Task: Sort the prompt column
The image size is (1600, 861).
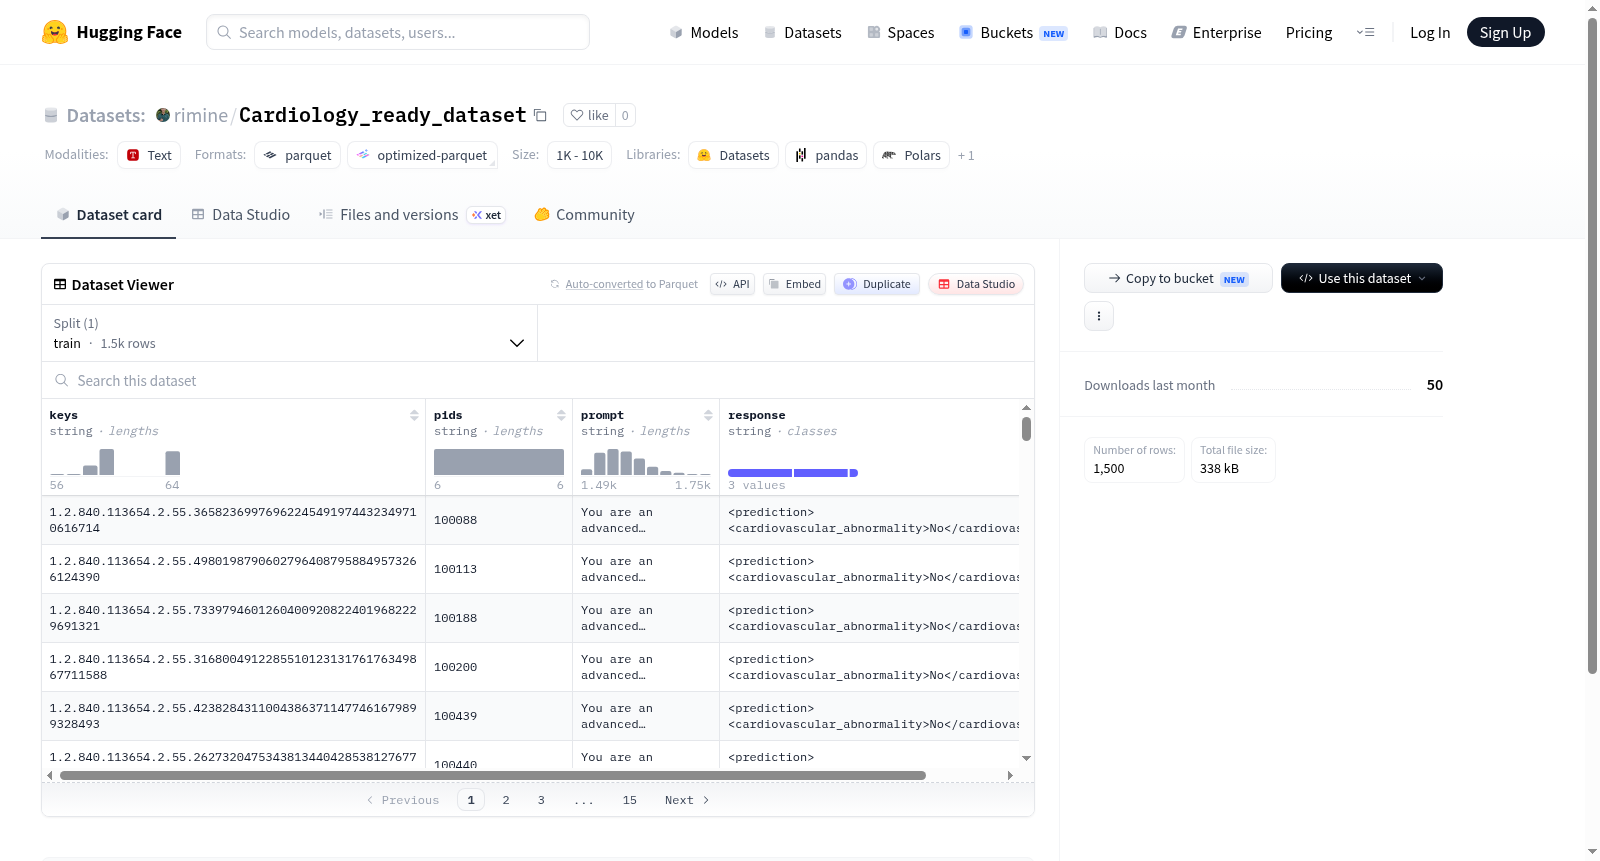Action: point(708,415)
